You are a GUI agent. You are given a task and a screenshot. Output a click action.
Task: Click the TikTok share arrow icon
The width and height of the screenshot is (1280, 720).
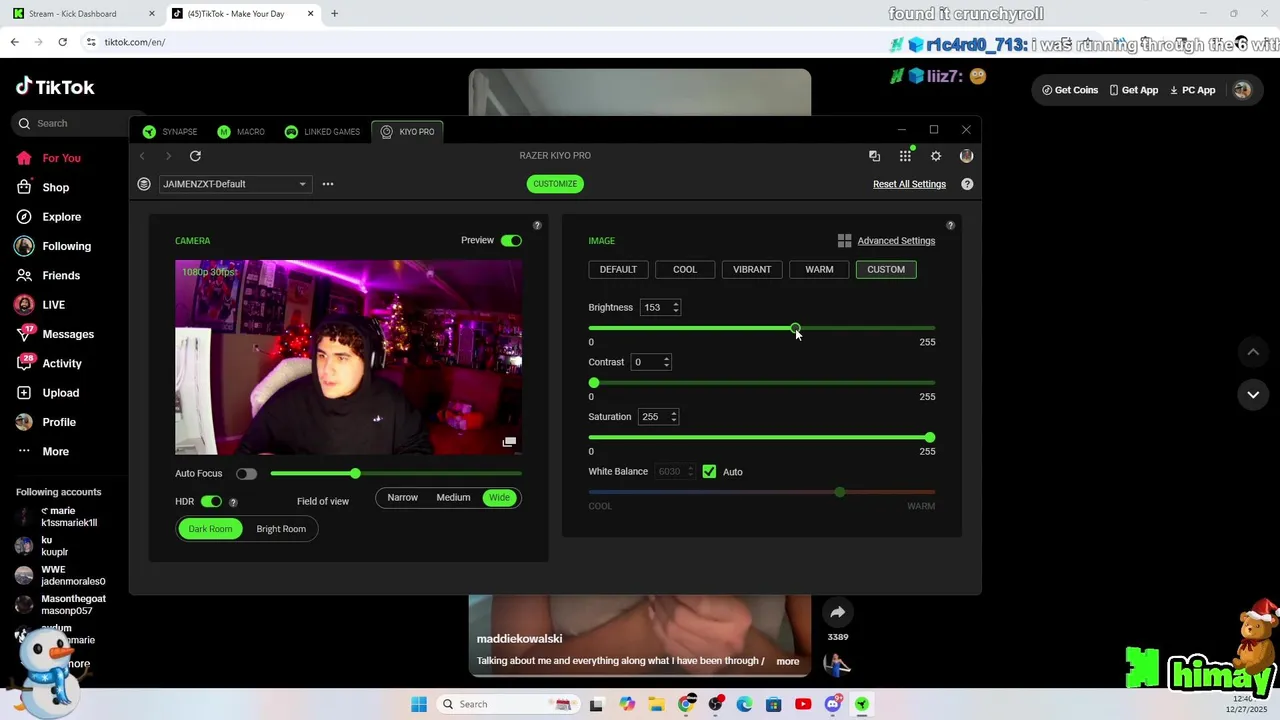tap(838, 613)
